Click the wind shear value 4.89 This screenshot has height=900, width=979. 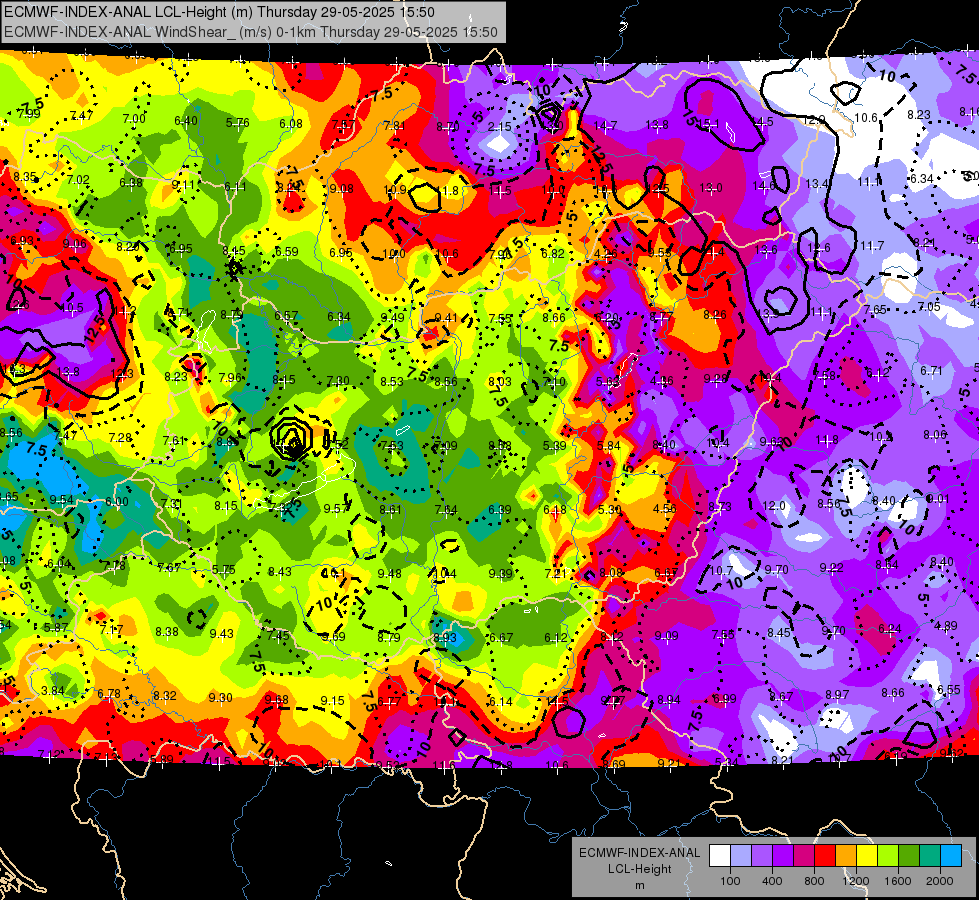click(946, 626)
